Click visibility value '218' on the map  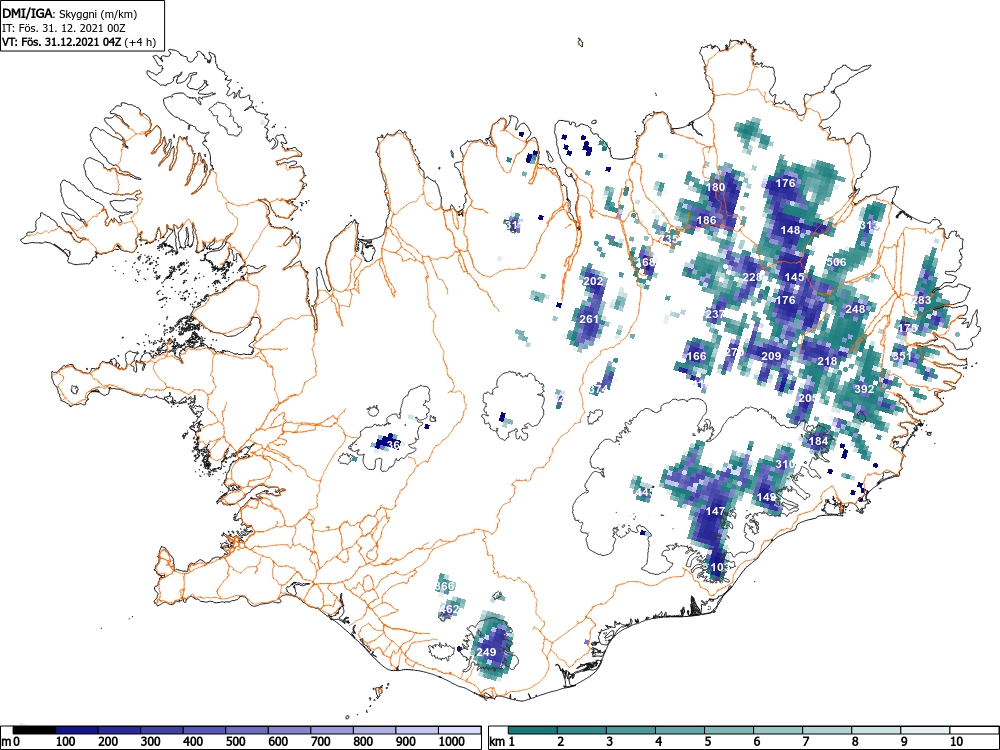(827, 361)
